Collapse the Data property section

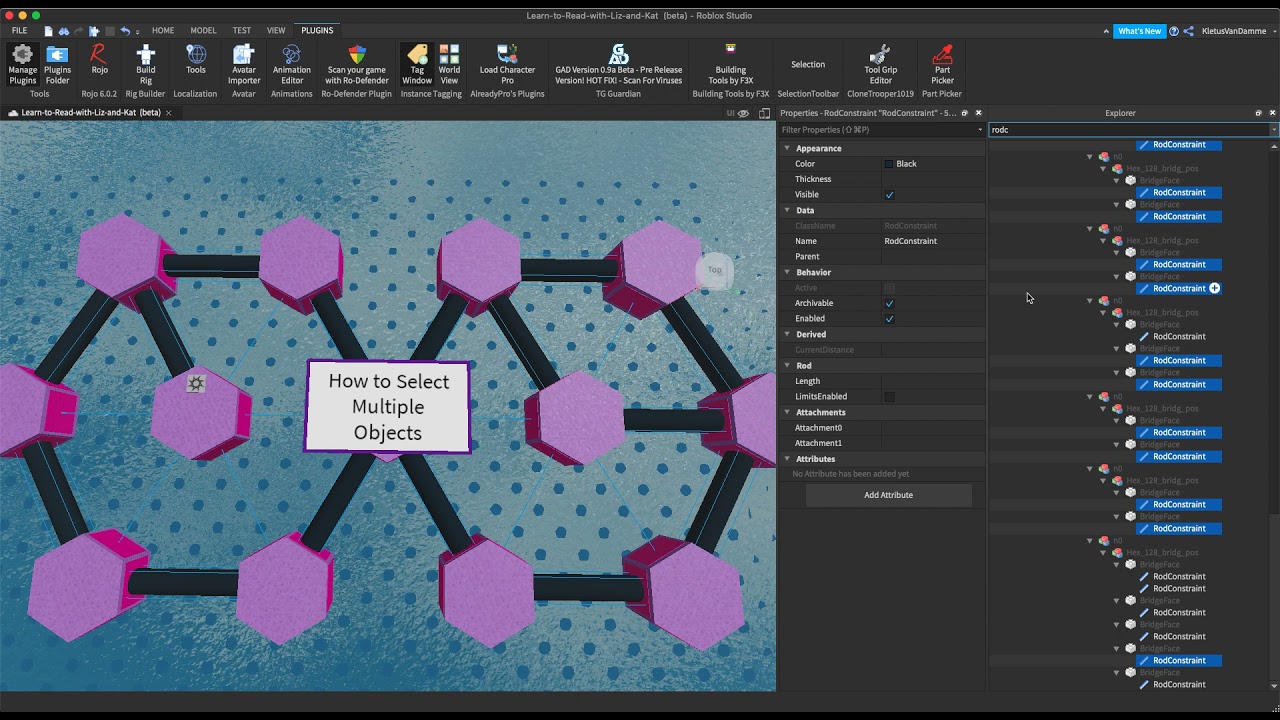787,210
